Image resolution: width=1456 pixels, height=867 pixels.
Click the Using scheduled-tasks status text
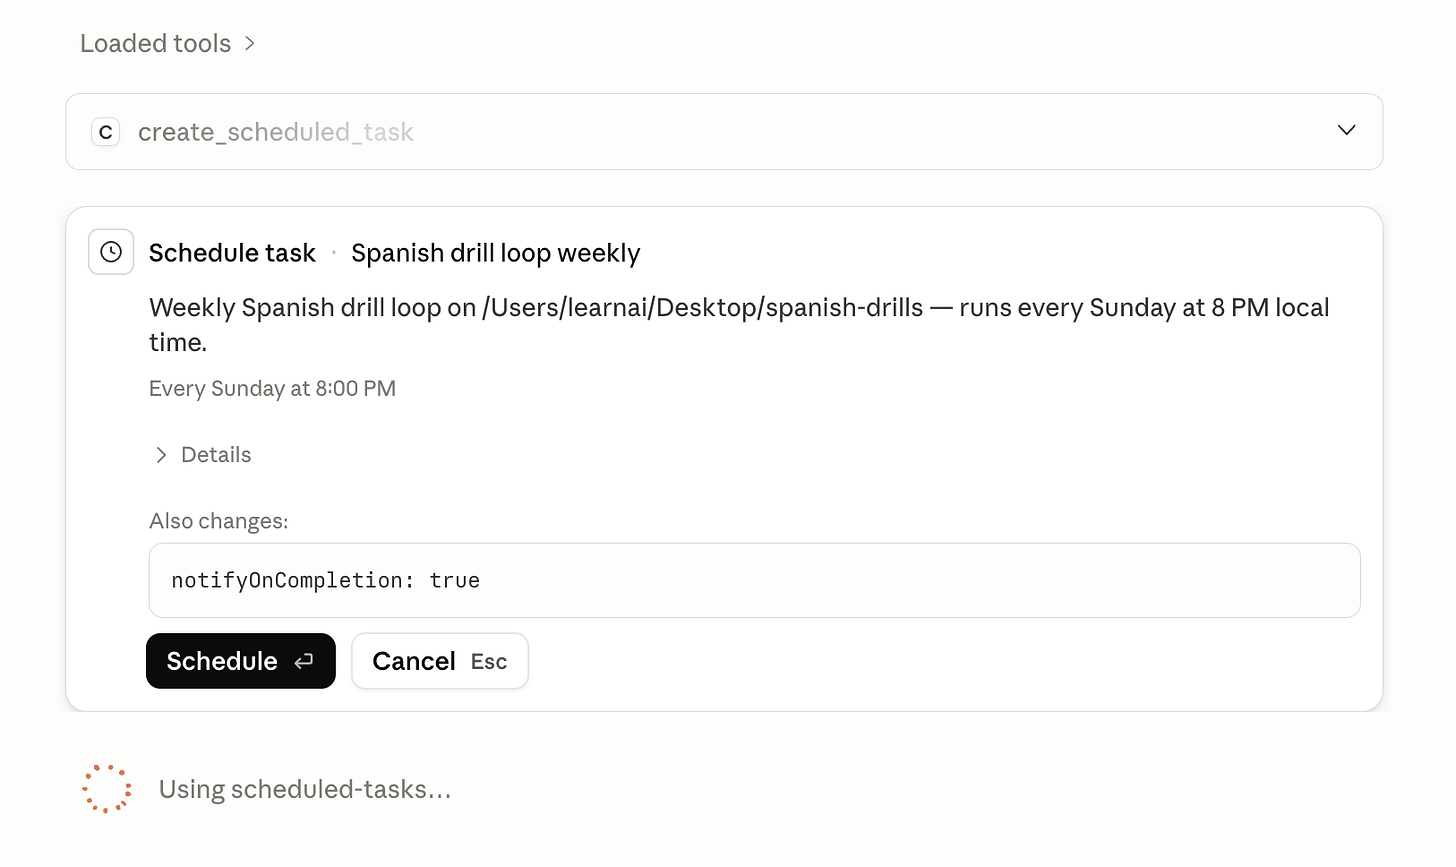point(305,789)
